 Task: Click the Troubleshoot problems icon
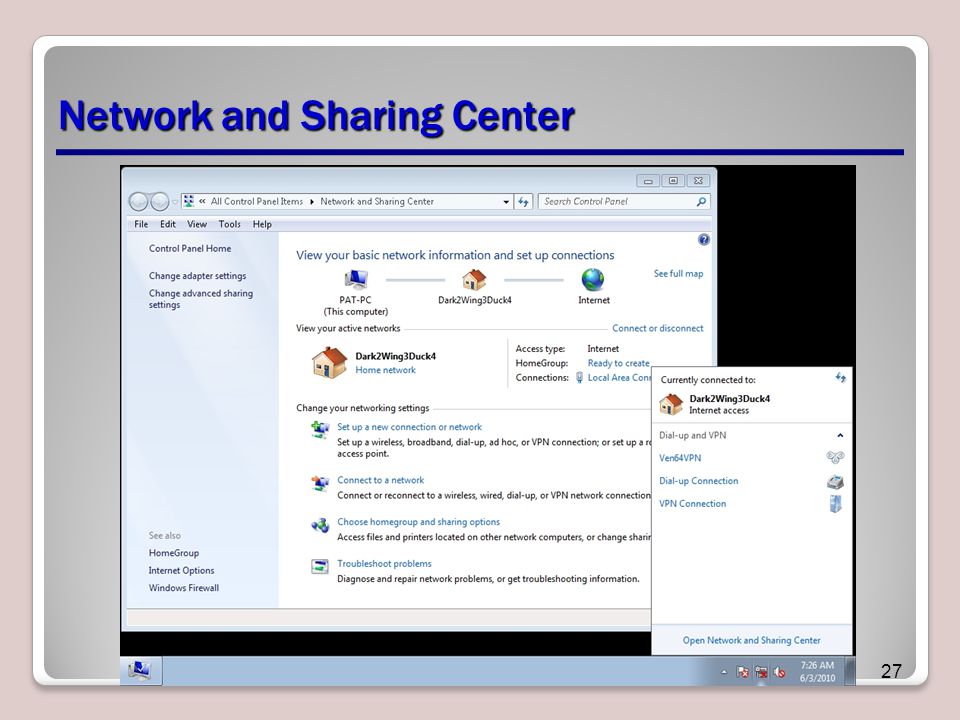coord(320,567)
